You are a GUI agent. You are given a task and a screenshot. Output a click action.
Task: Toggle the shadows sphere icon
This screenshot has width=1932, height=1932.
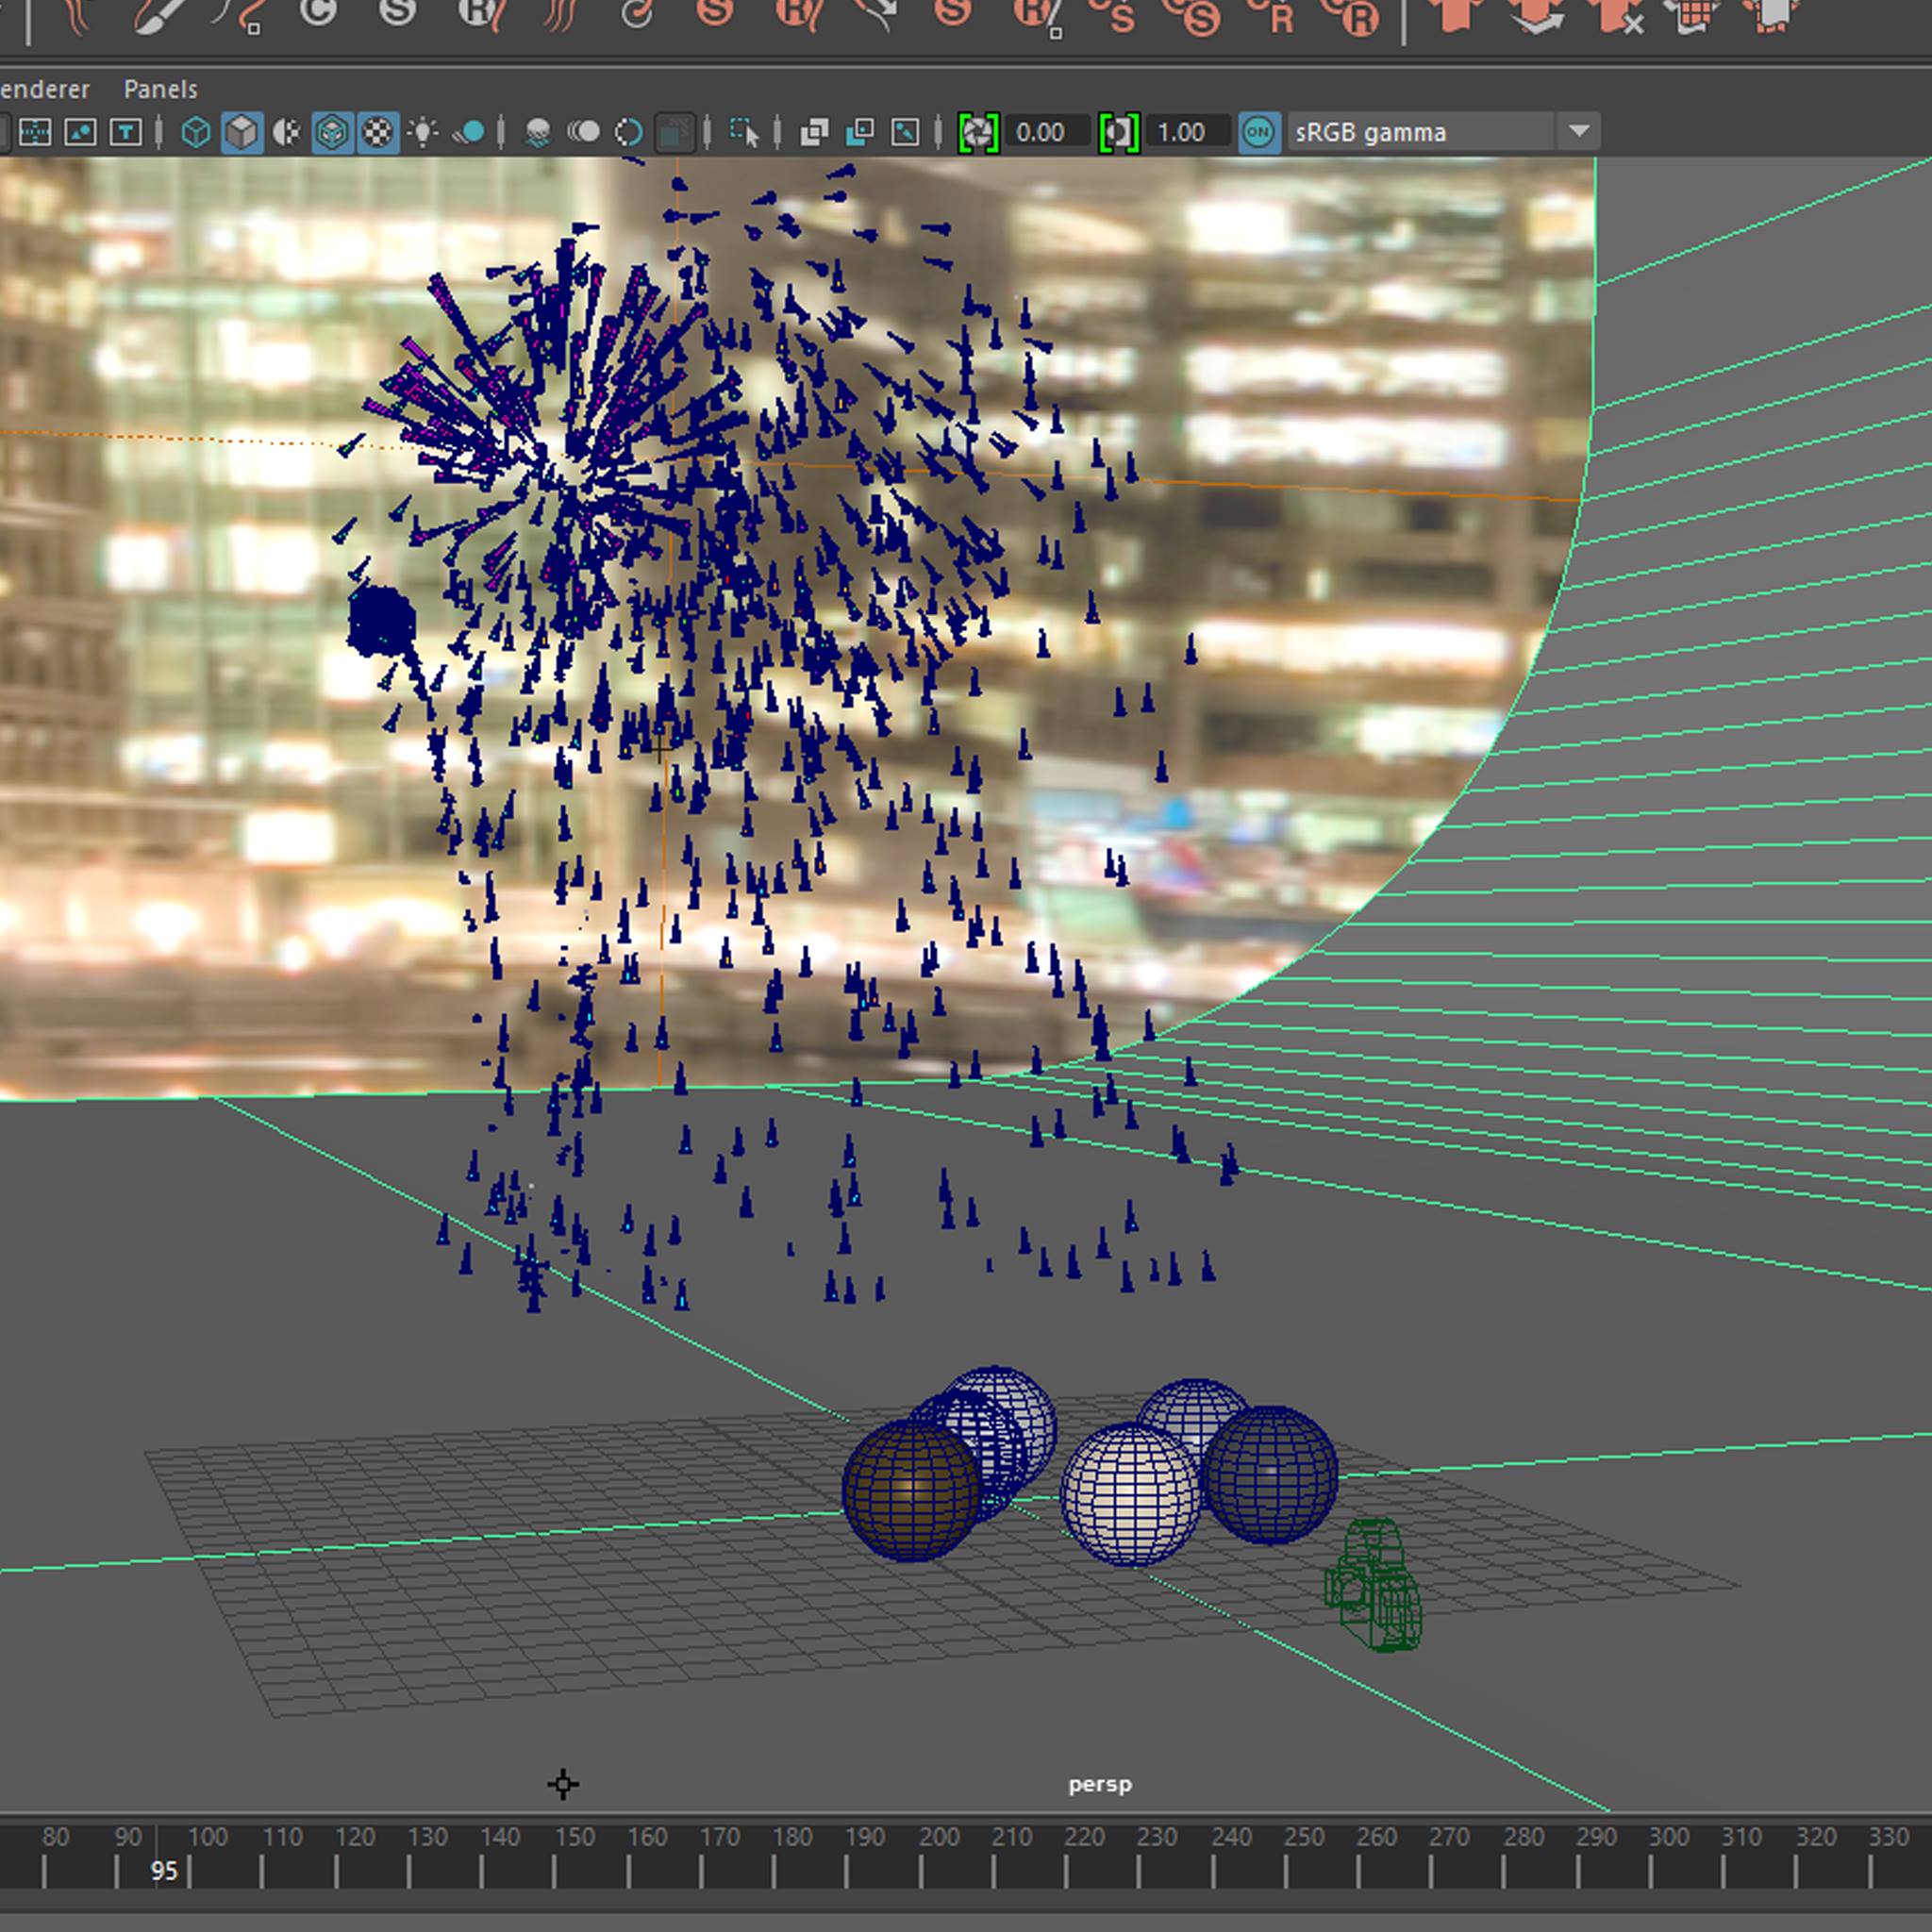coord(470,132)
